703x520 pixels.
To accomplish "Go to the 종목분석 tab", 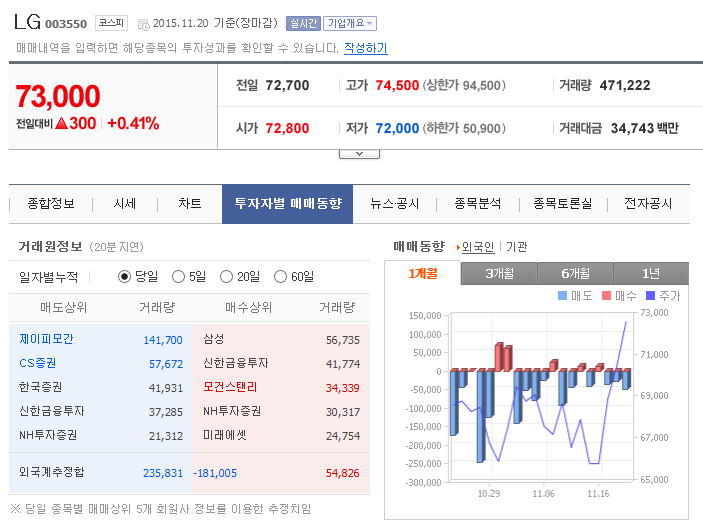I will coord(477,204).
